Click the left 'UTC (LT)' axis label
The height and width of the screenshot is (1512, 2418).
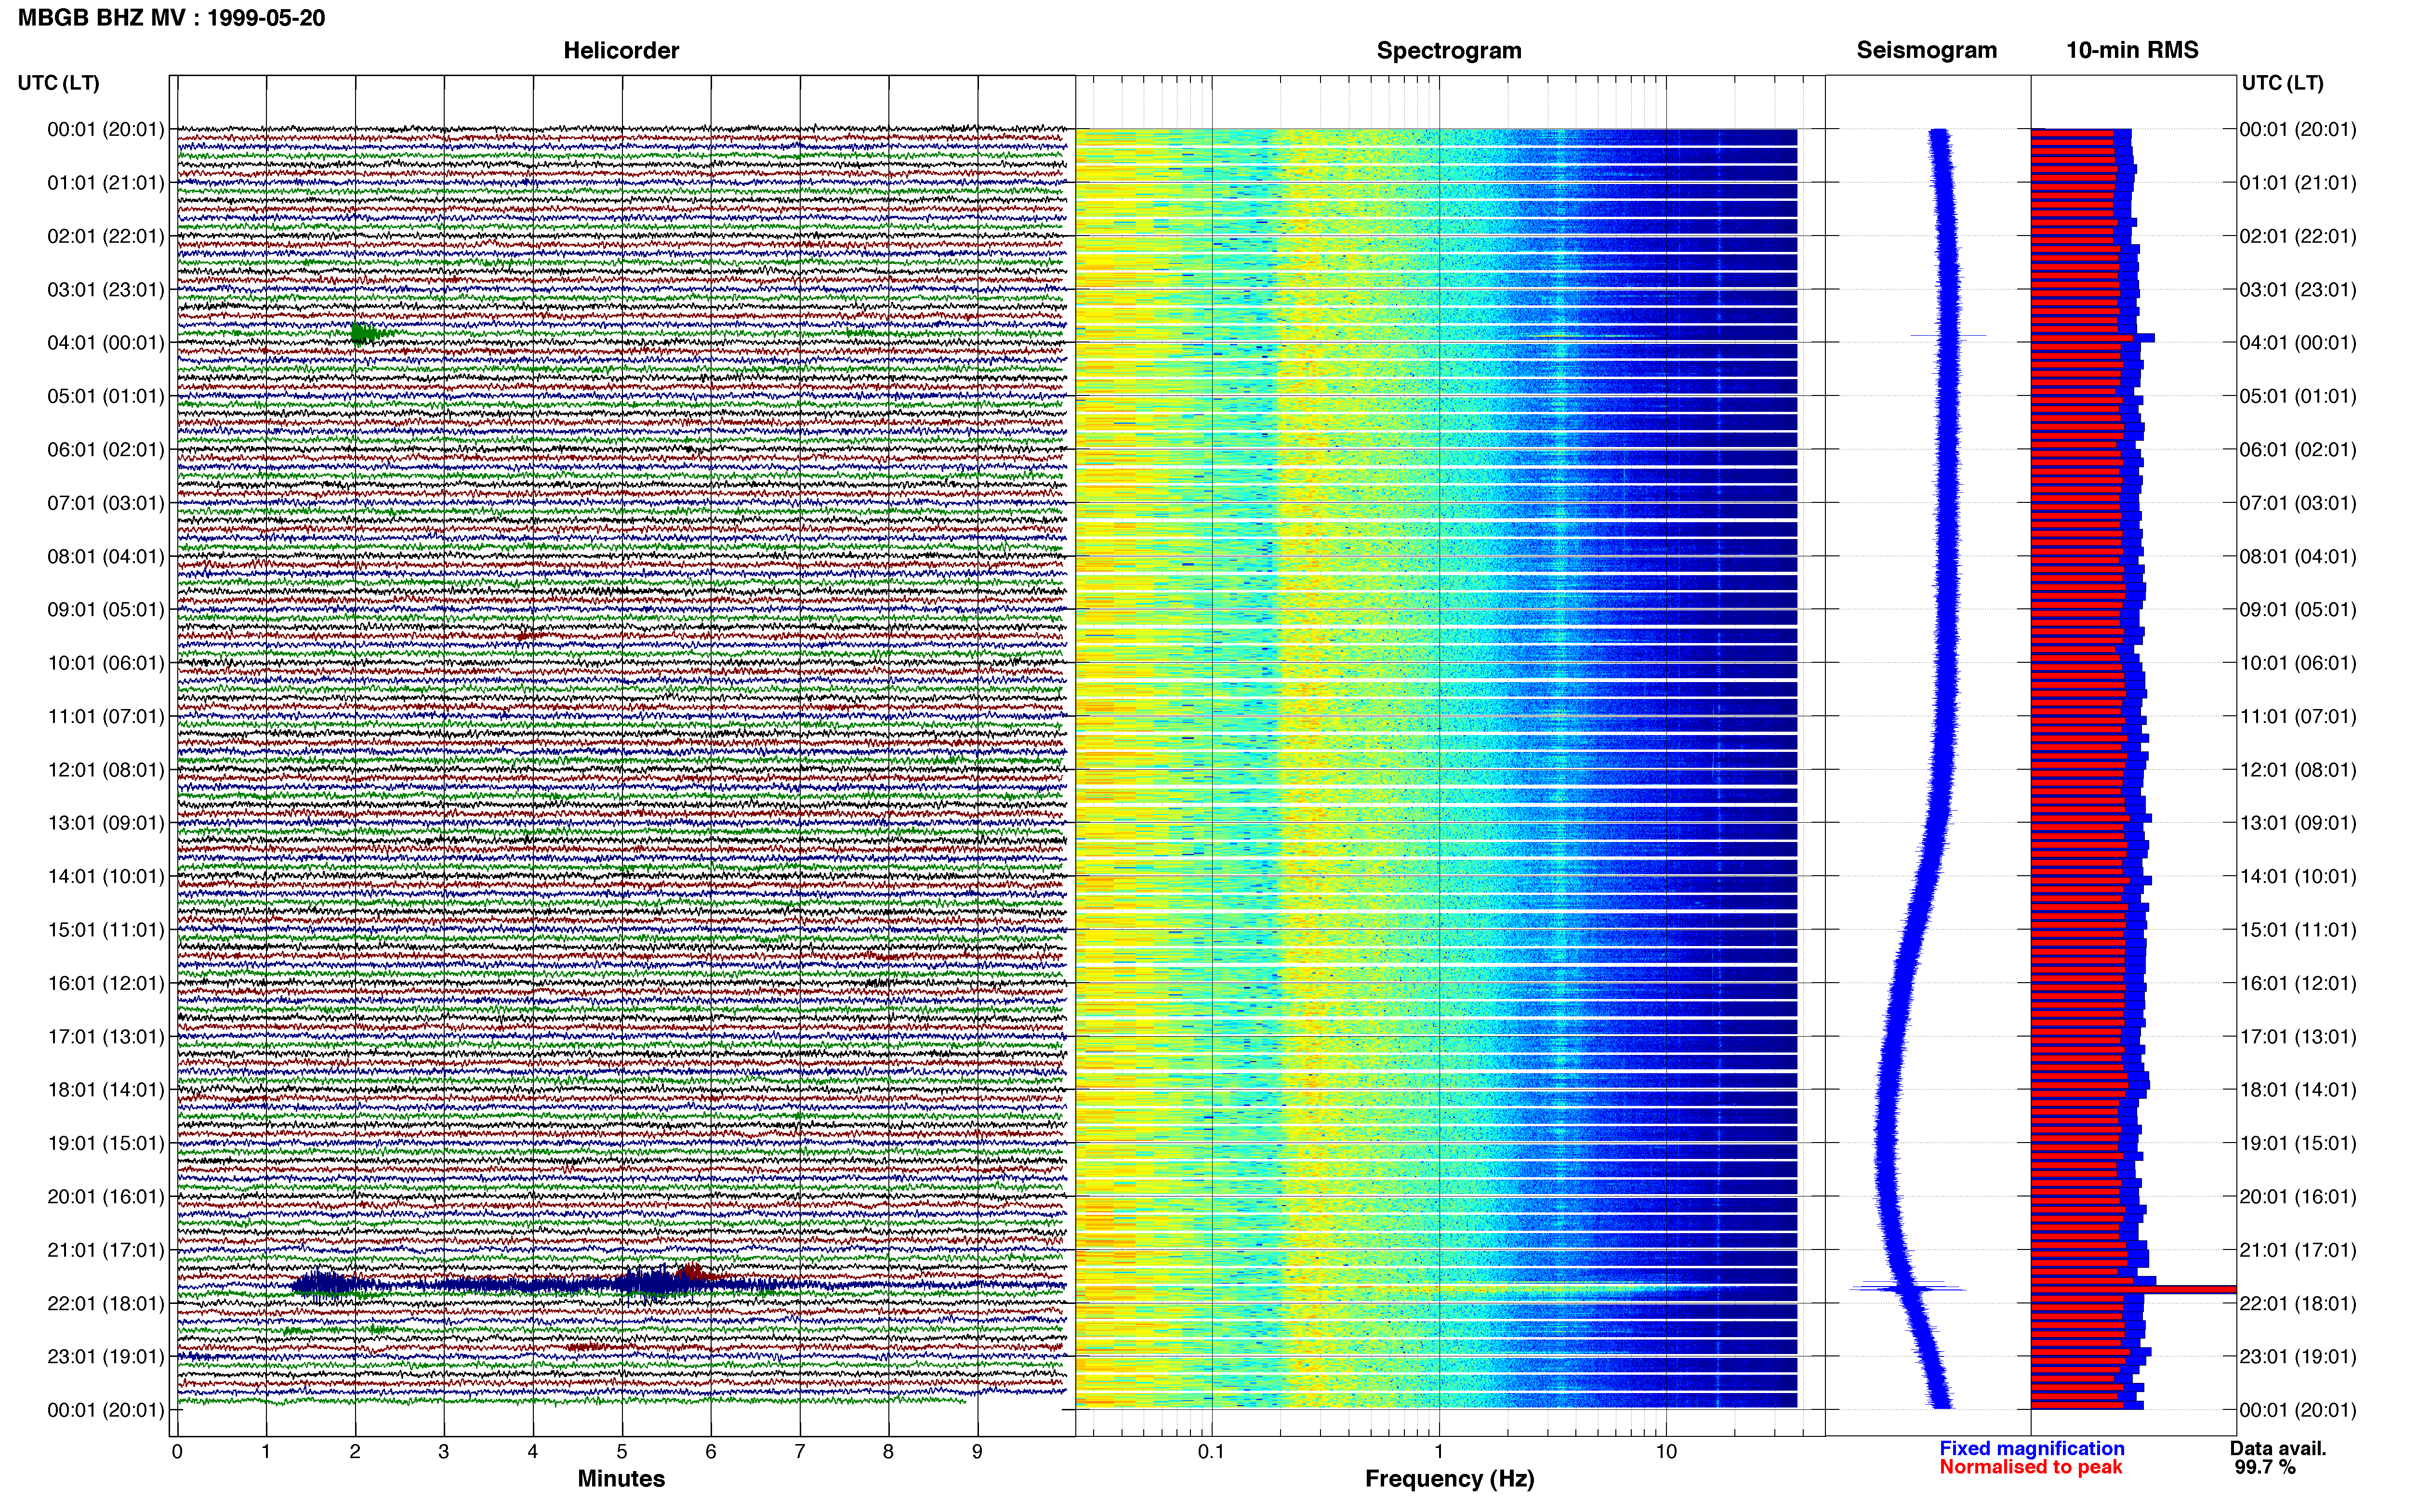point(59,83)
